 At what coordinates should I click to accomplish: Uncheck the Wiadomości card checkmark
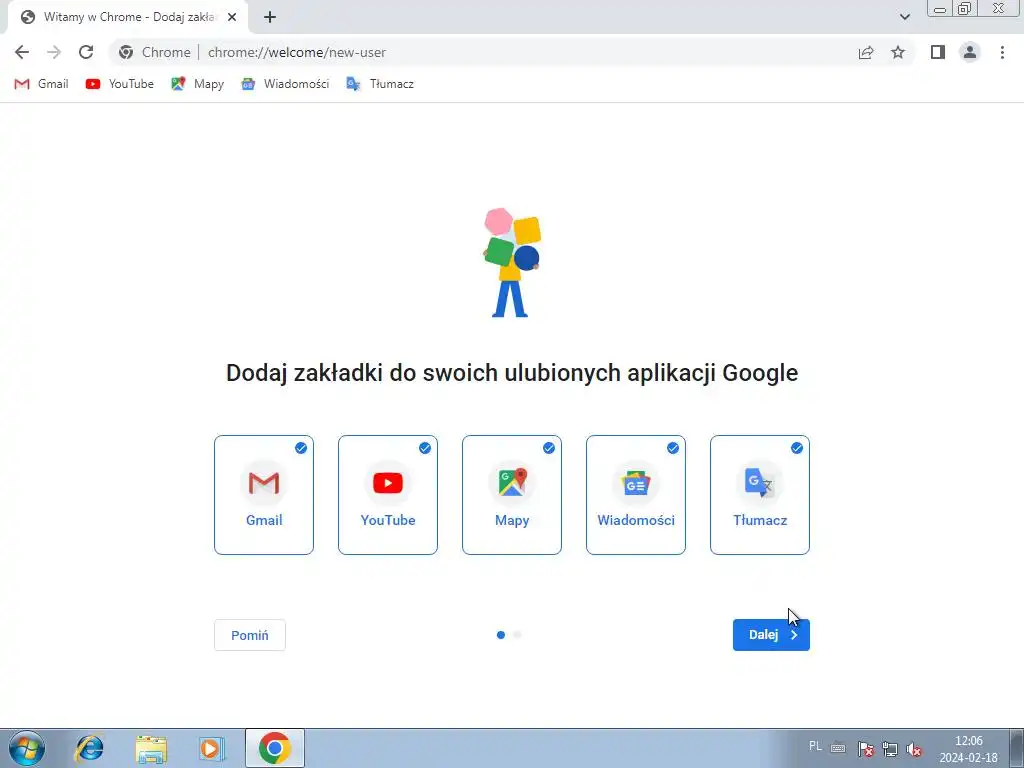tap(673, 448)
